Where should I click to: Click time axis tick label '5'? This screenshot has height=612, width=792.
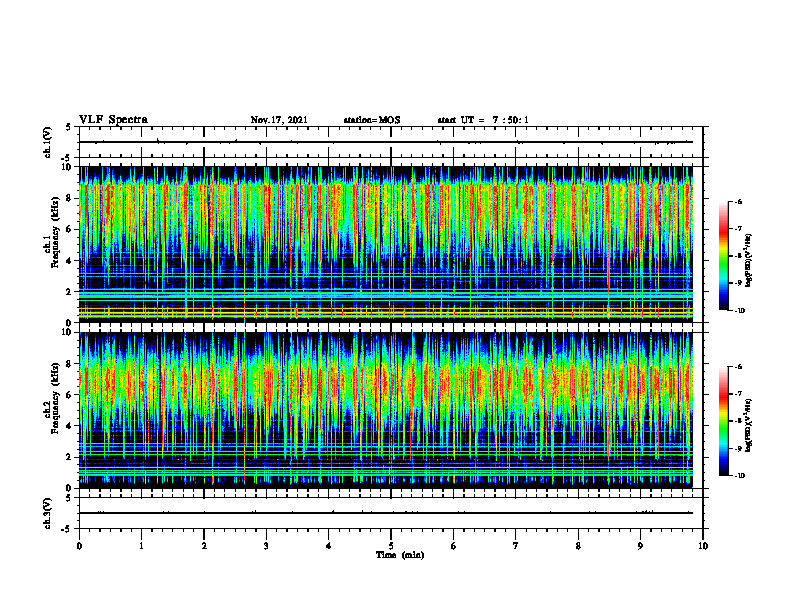pyautogui.click(x=391, y=546)
